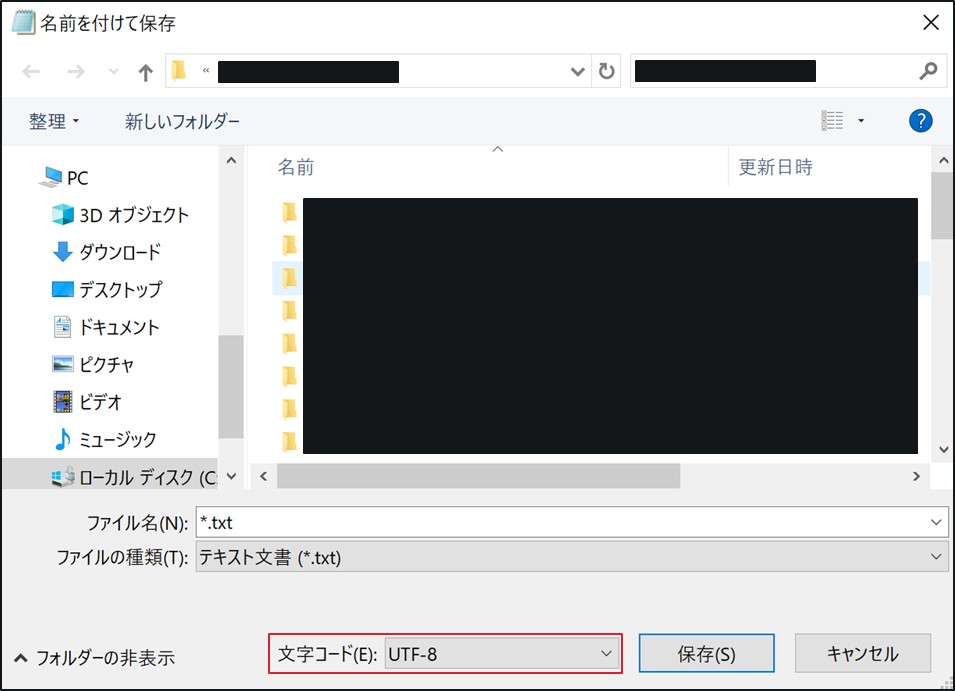Screen dimensions: 955x691
Task: Click the sidebar vertical scrollbar thumb
Action: coord(231,387)
